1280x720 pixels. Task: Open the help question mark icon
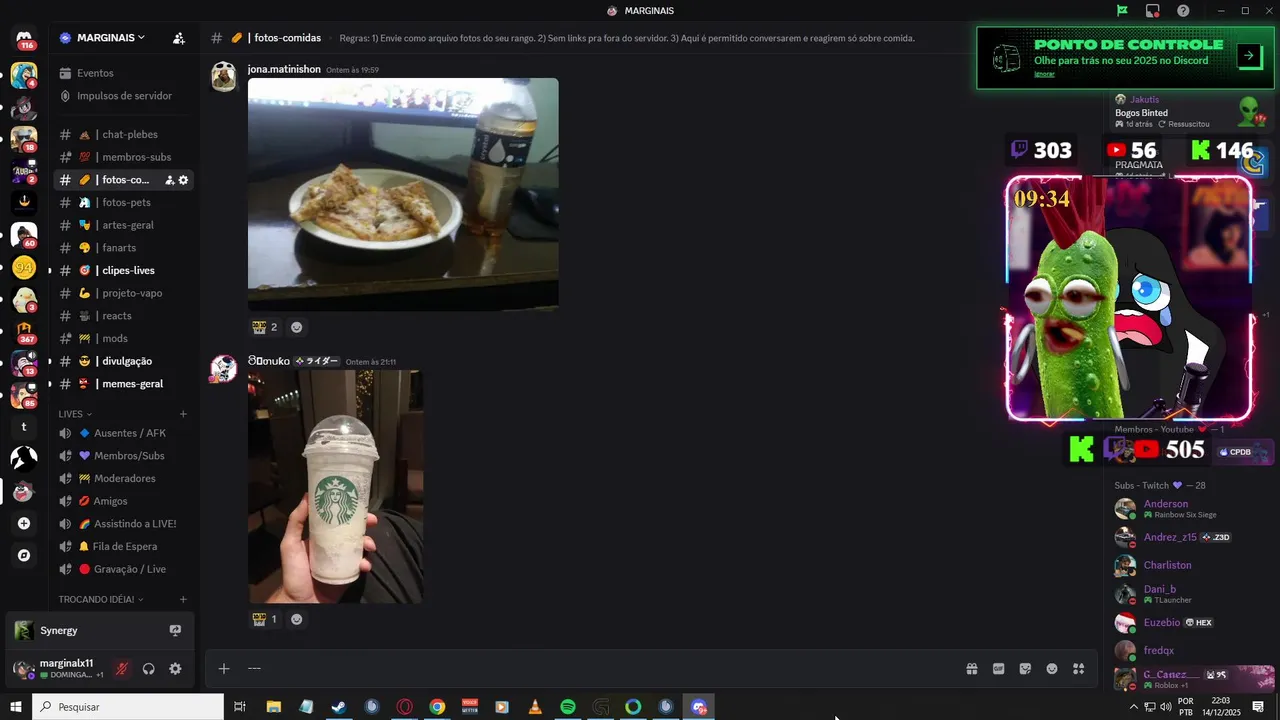pyautogui.click(x=1183, y=11)
